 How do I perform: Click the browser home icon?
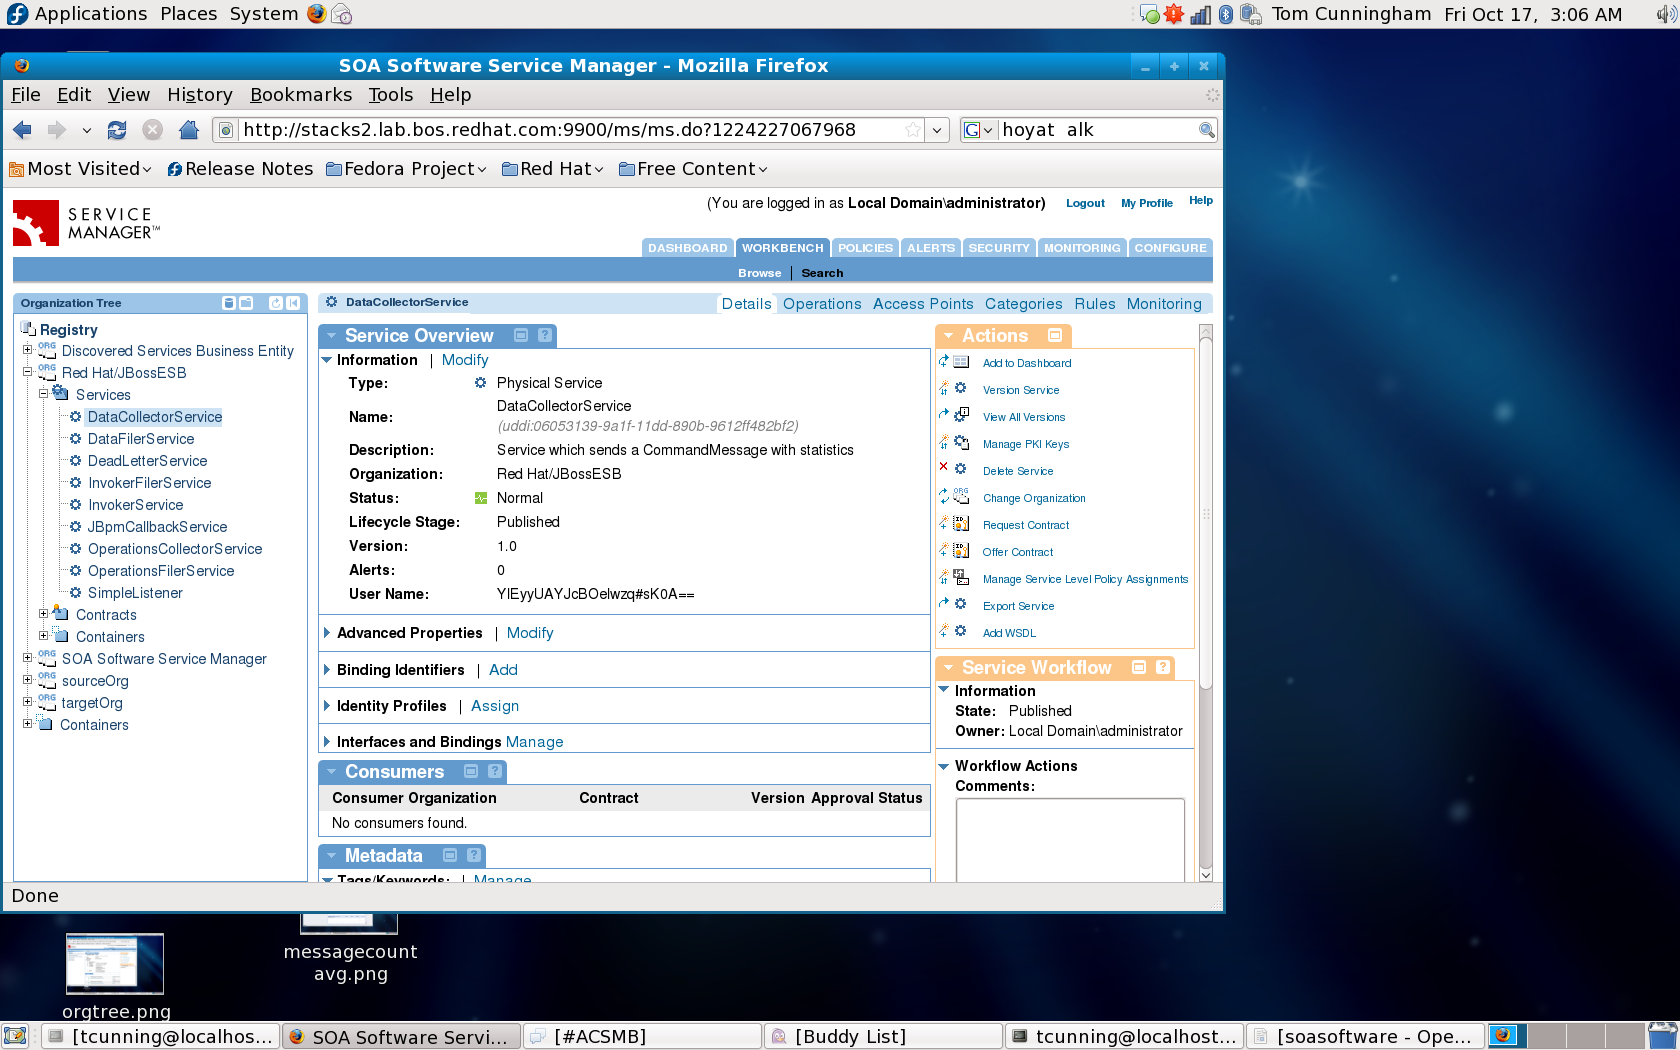(x=188, y=130)
